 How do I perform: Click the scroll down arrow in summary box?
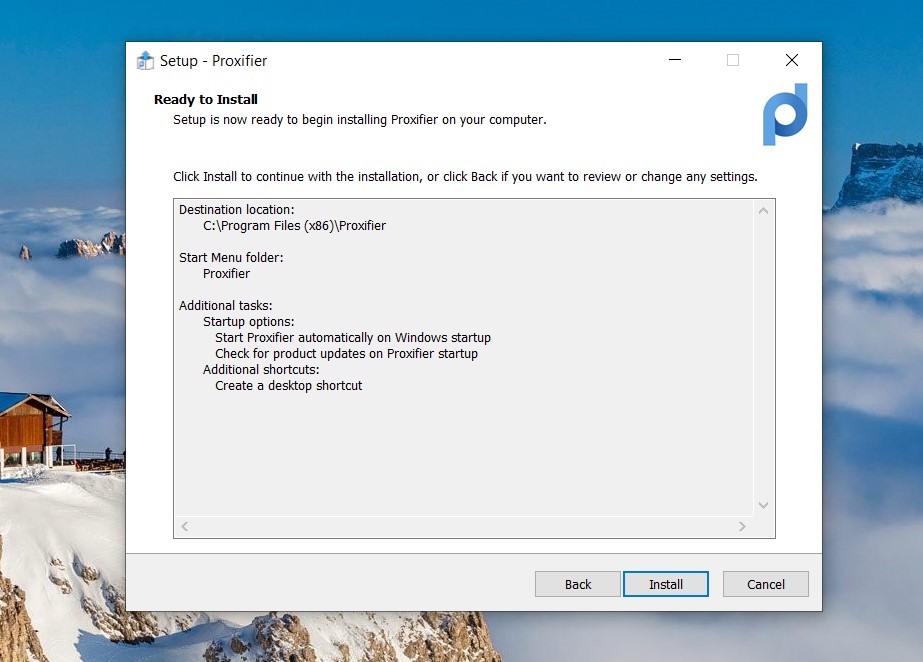763,505
